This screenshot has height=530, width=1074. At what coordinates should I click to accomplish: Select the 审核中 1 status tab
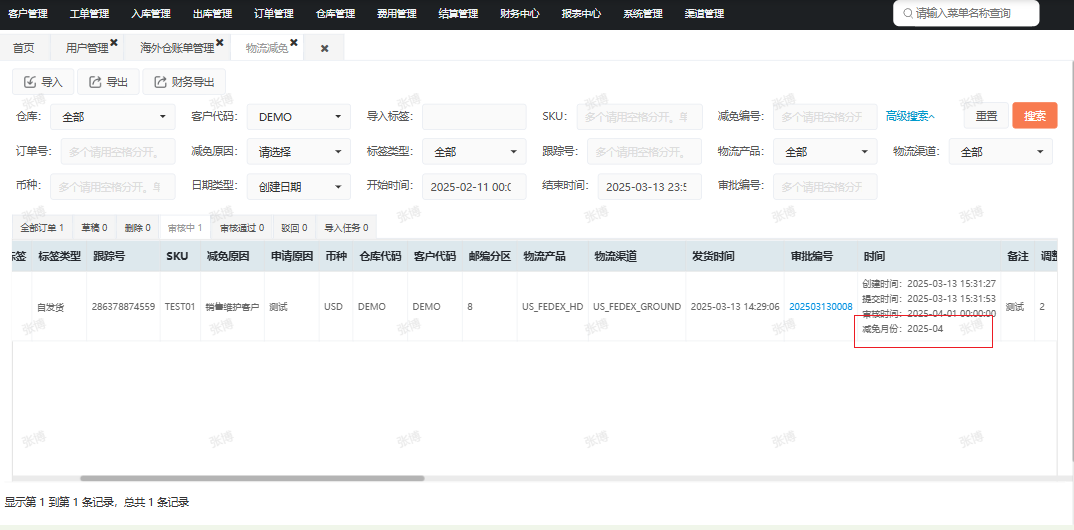point(185,227)
